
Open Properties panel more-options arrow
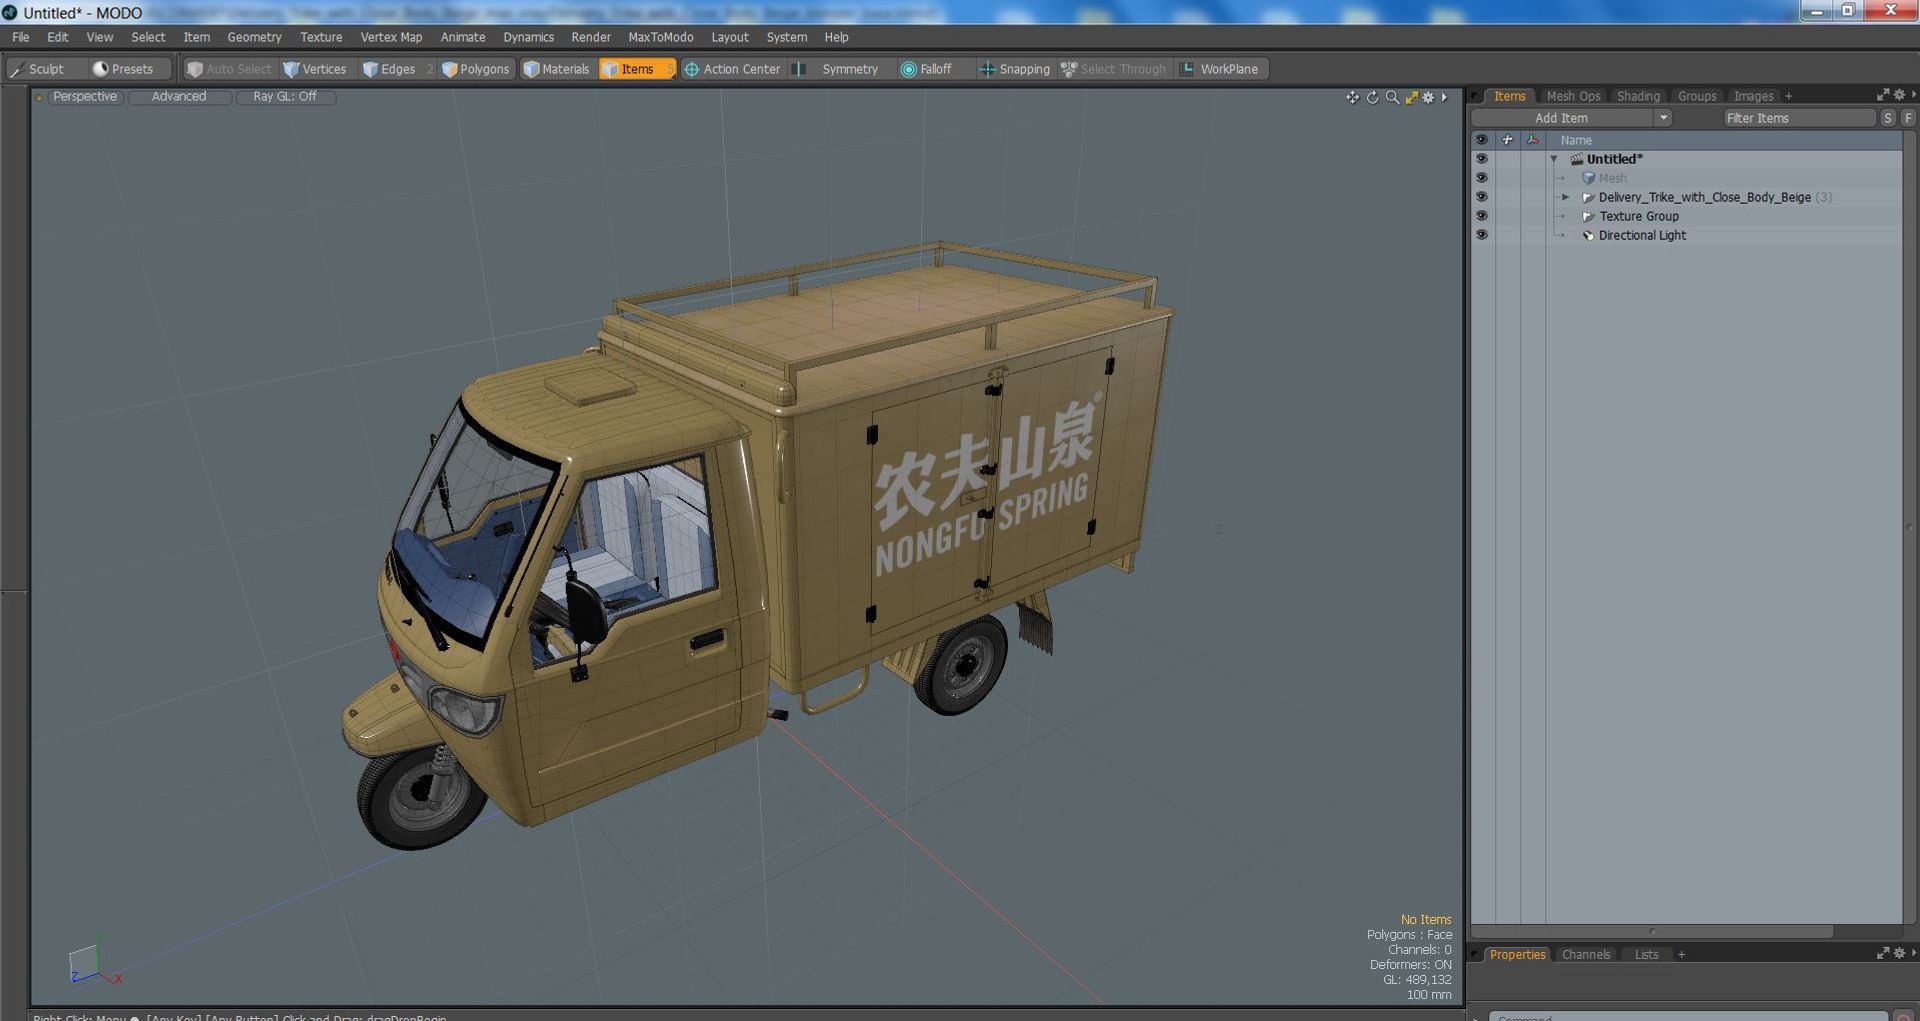pyautogui.click(x=1913, y=953)
